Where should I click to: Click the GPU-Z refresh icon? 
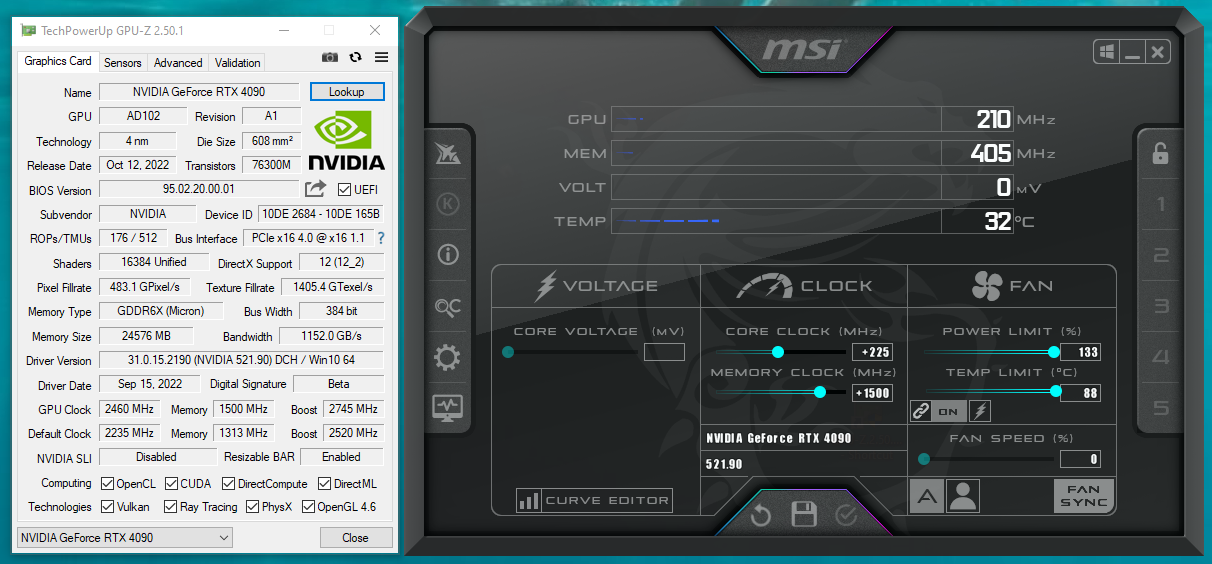355,58
